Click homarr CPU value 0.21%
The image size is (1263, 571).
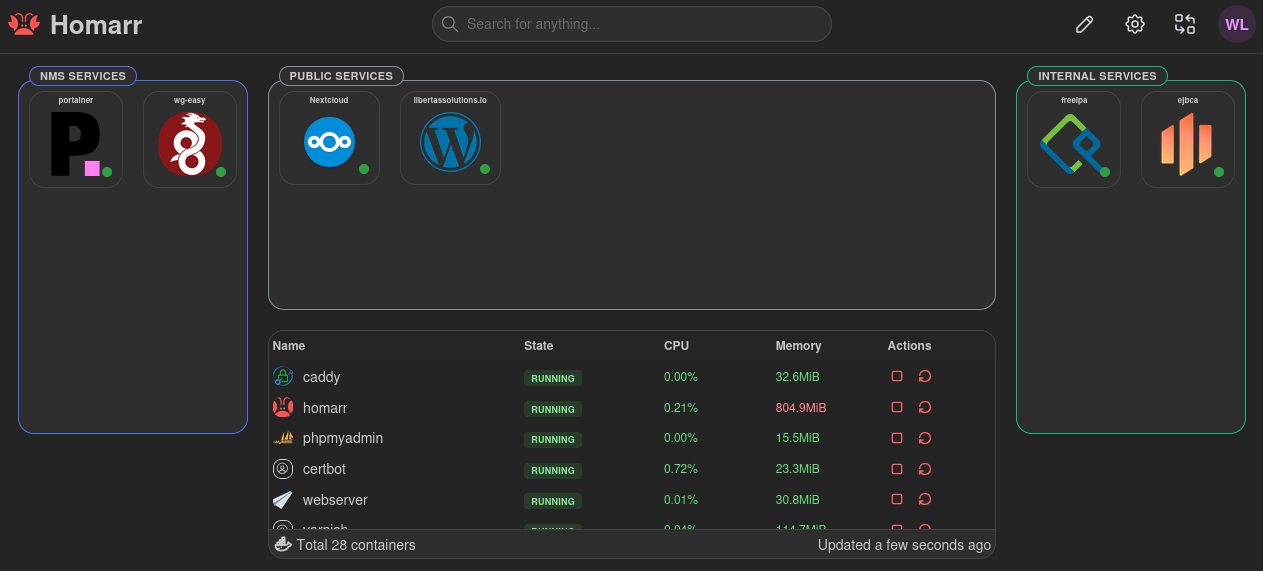(x=681, y=408)
